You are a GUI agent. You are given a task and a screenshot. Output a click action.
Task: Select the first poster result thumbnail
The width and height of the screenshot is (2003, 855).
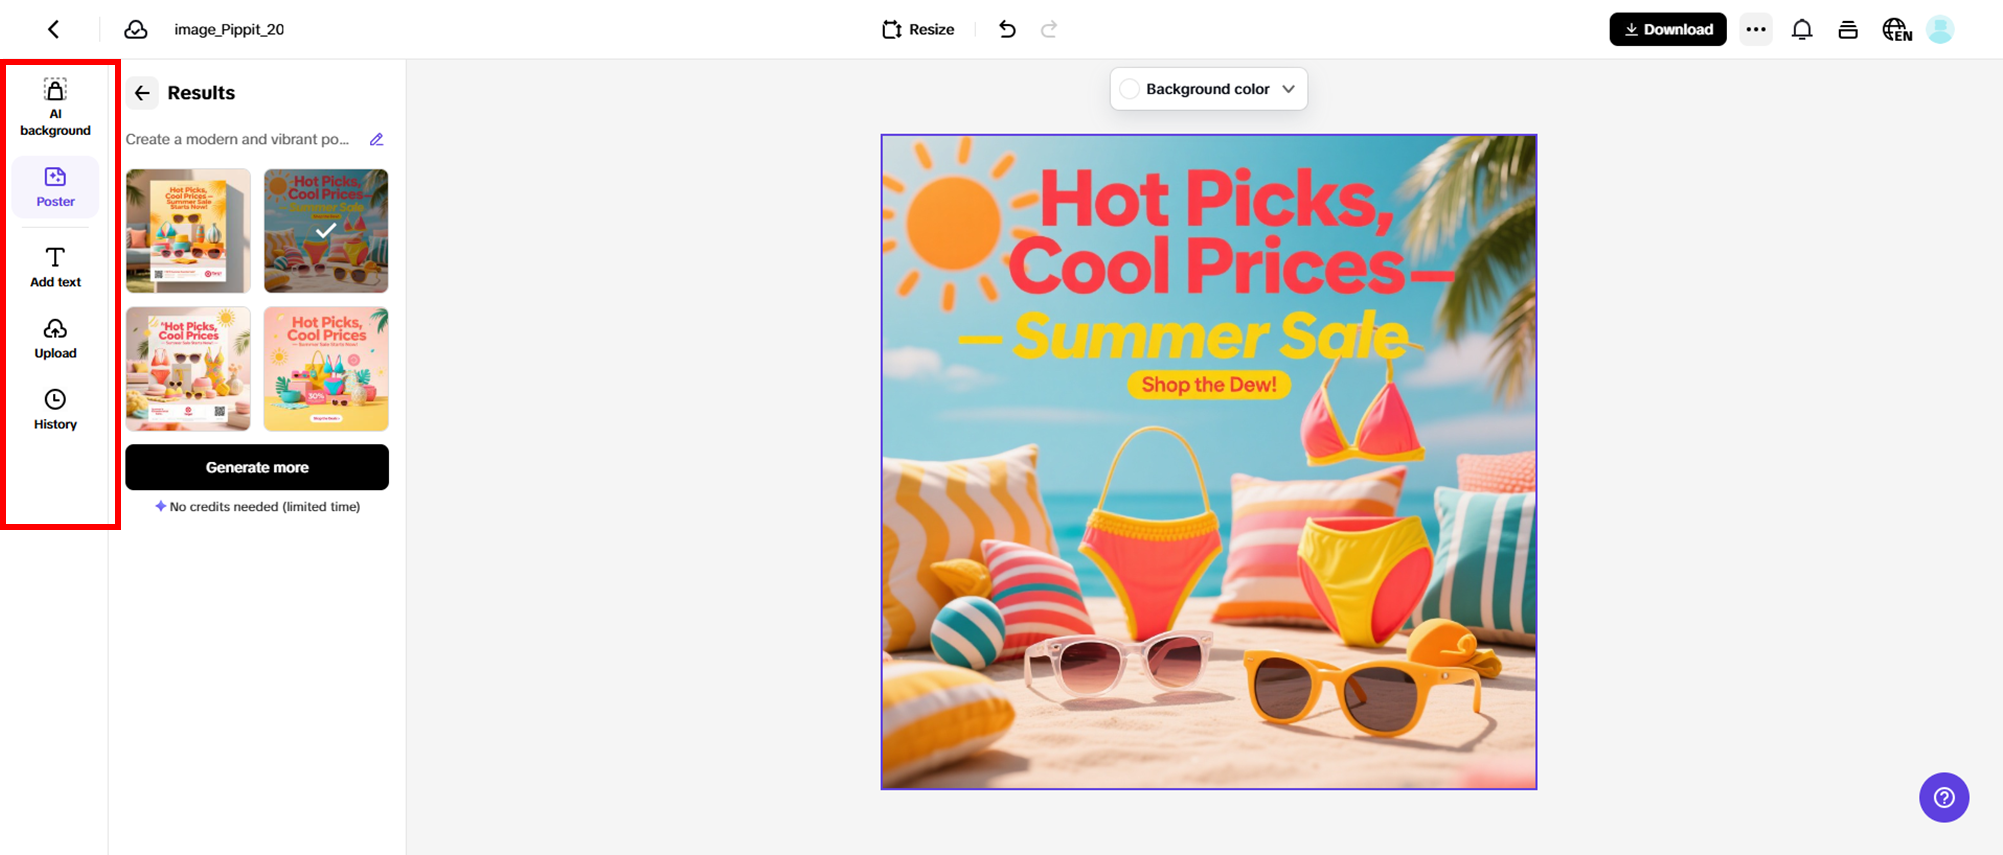(188, 231)
